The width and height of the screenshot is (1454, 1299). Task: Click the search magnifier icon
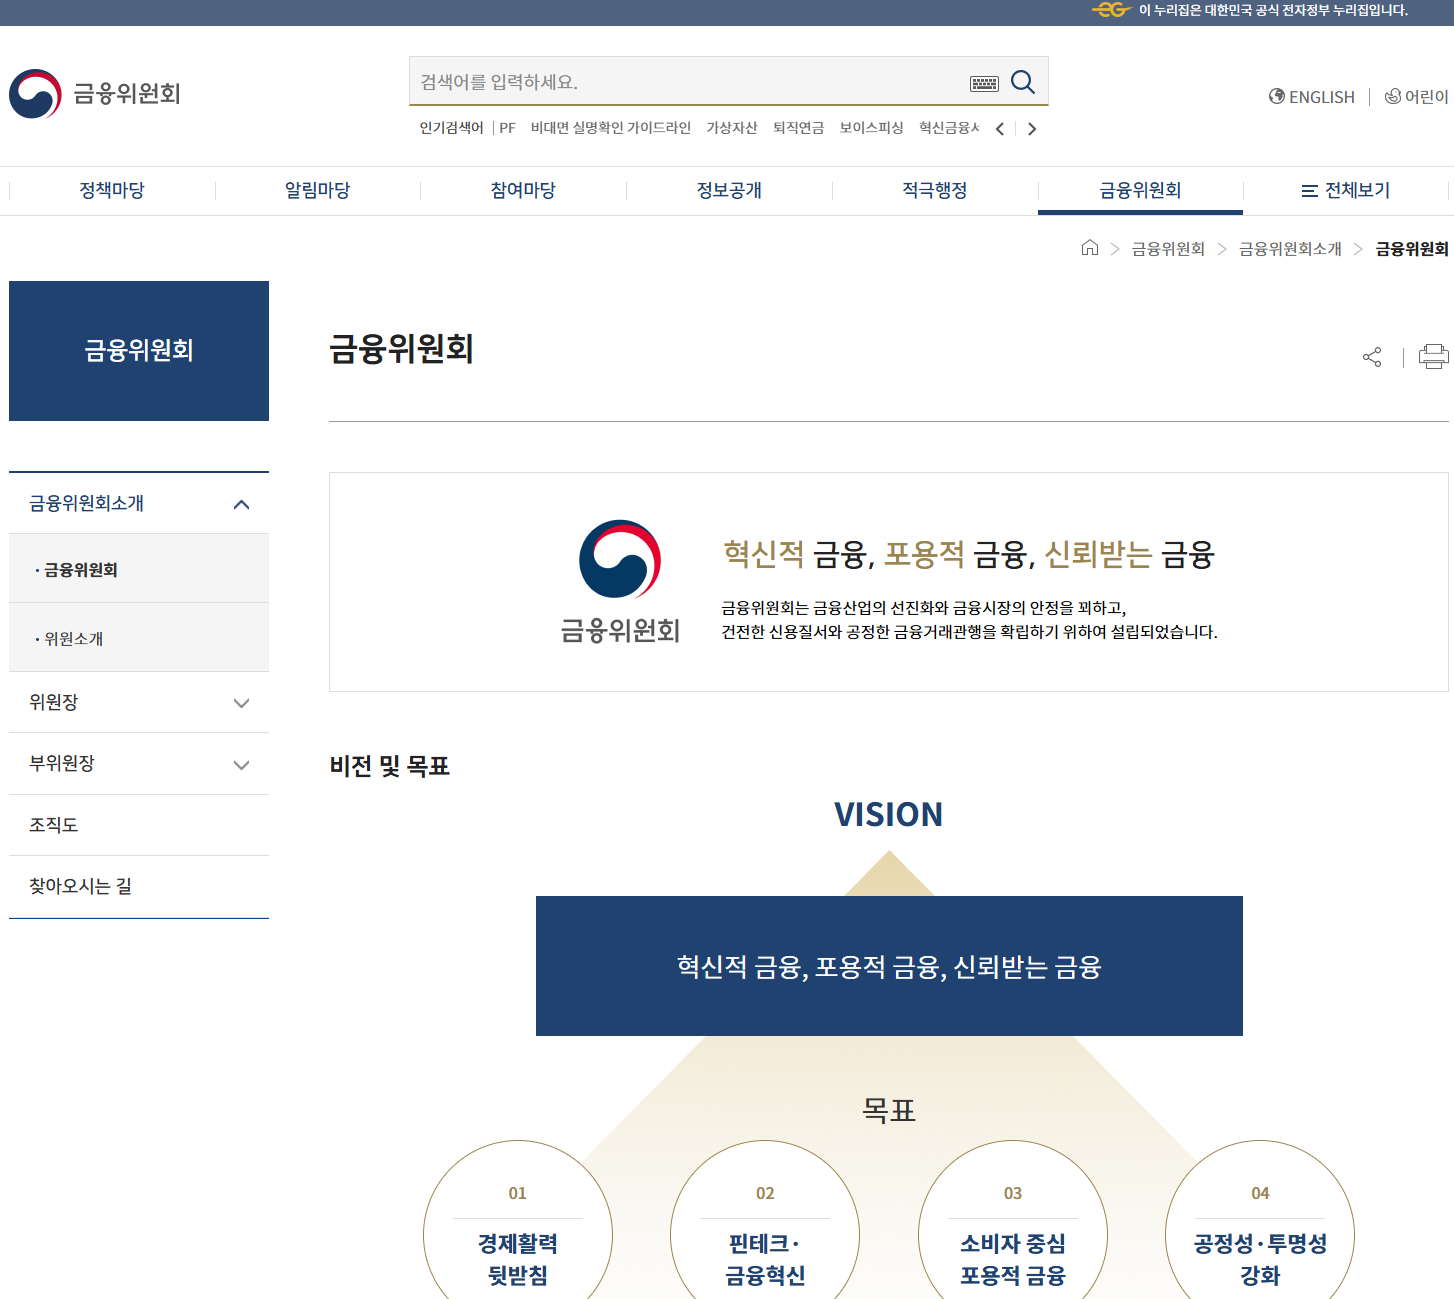coord(1022,82)
